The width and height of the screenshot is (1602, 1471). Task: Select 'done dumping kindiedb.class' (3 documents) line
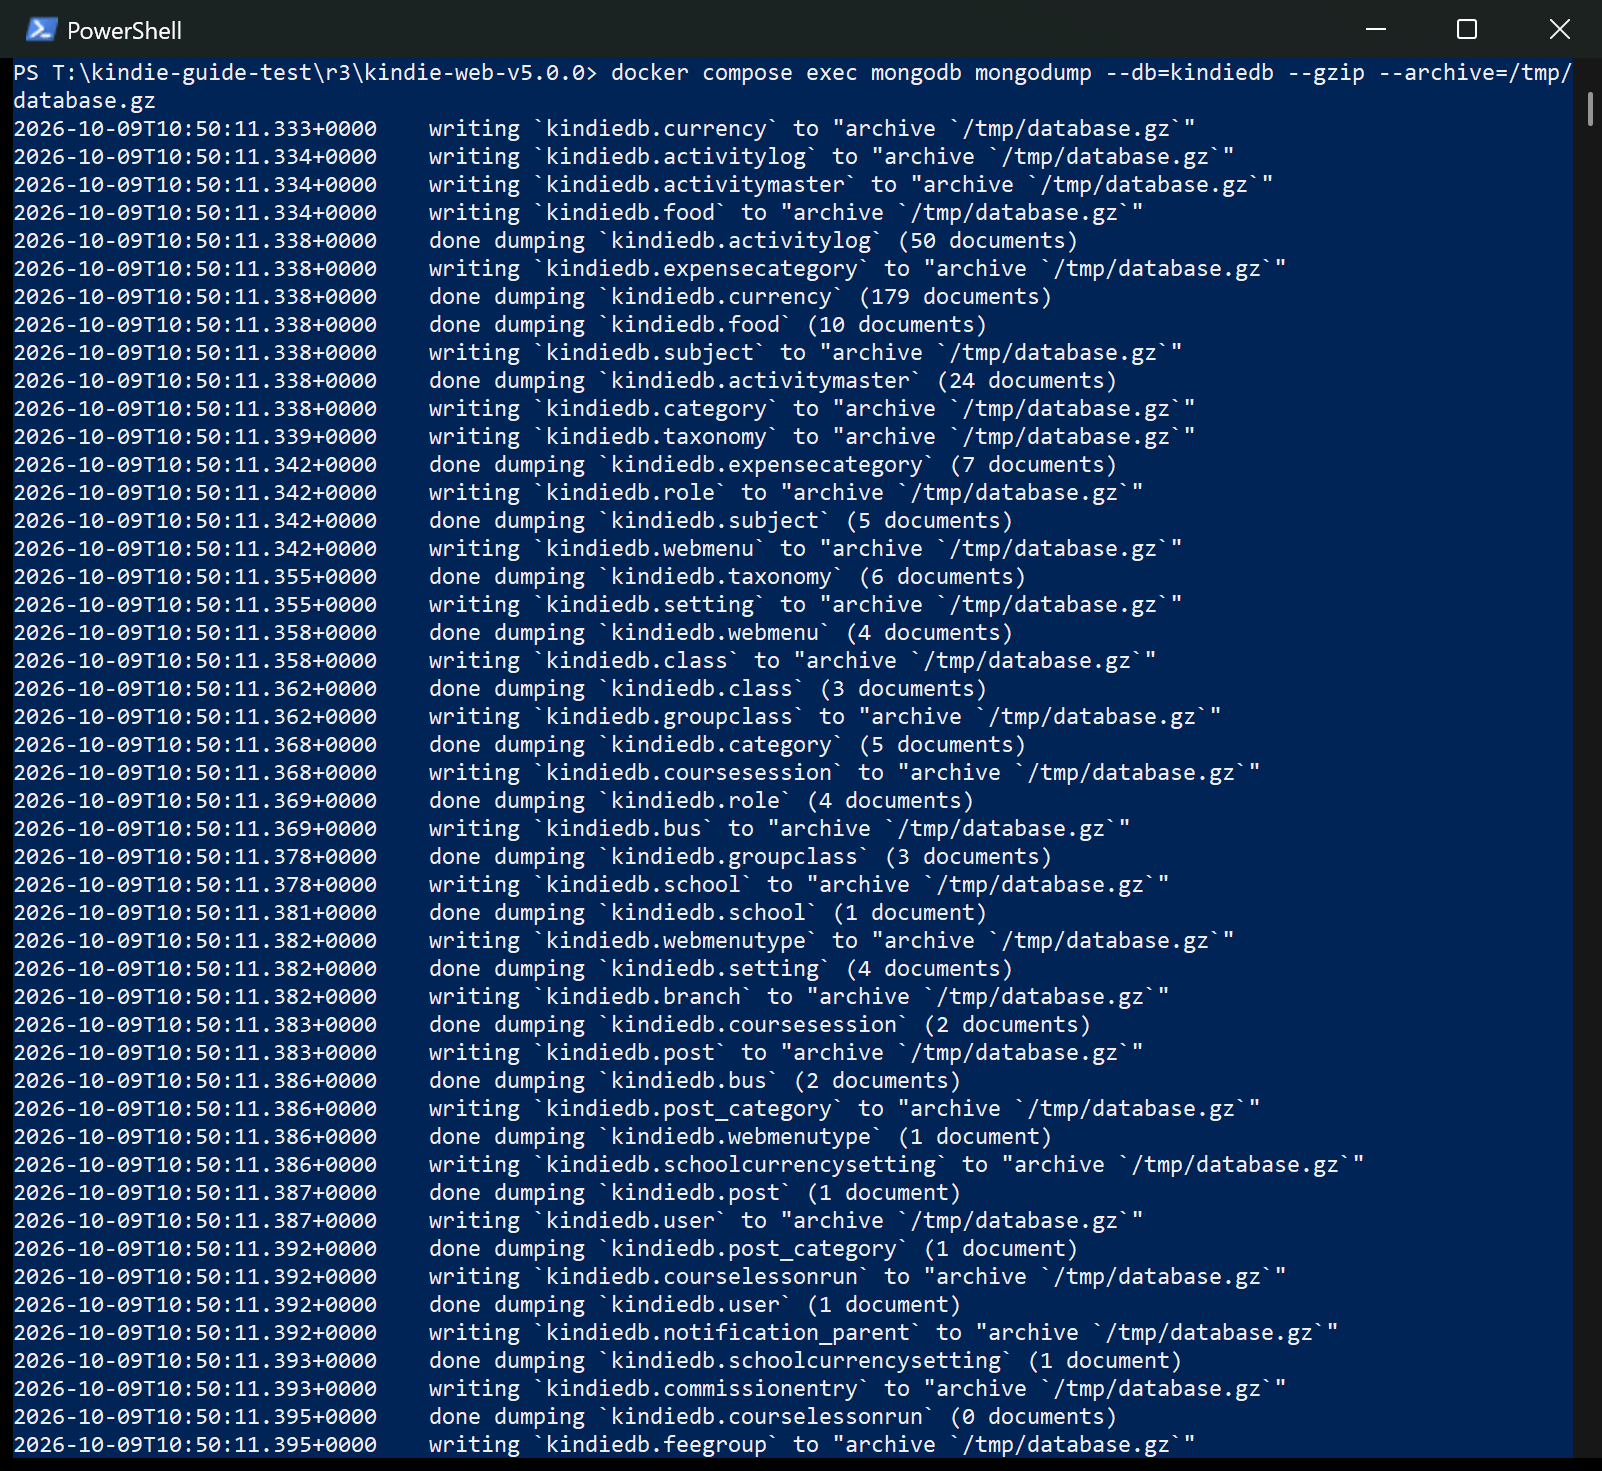point(500,689)
